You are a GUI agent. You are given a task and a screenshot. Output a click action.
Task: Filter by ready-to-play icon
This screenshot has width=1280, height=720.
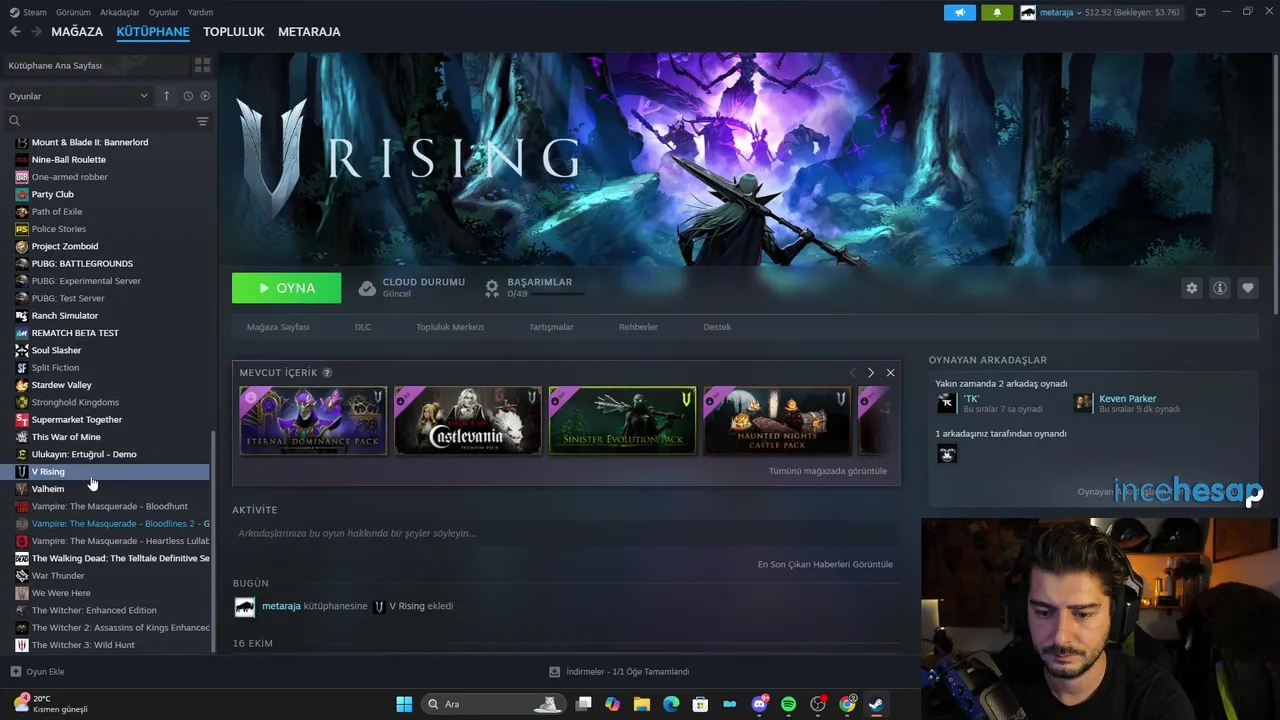tap(205, 96)
